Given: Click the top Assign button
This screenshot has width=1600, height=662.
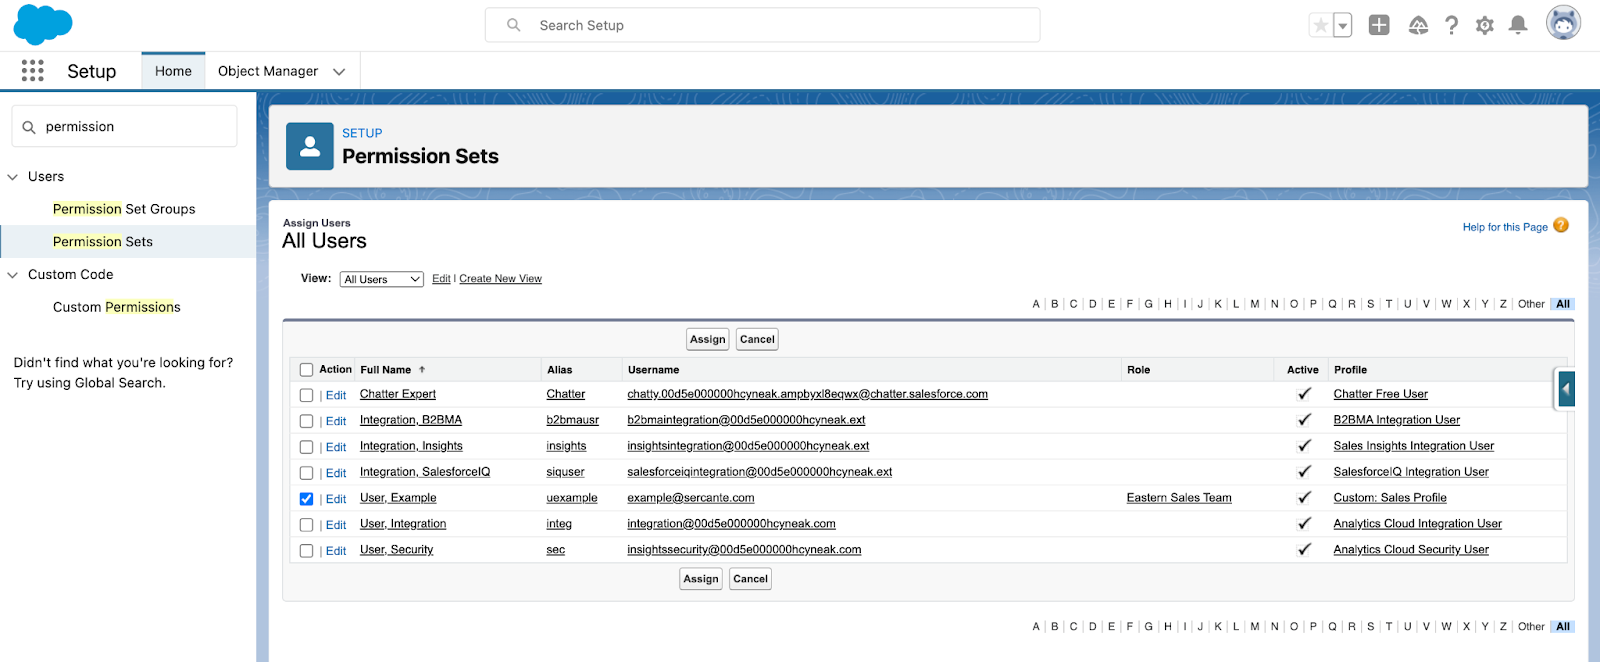Looking at the screenshot, I should [x=708, y=339].
